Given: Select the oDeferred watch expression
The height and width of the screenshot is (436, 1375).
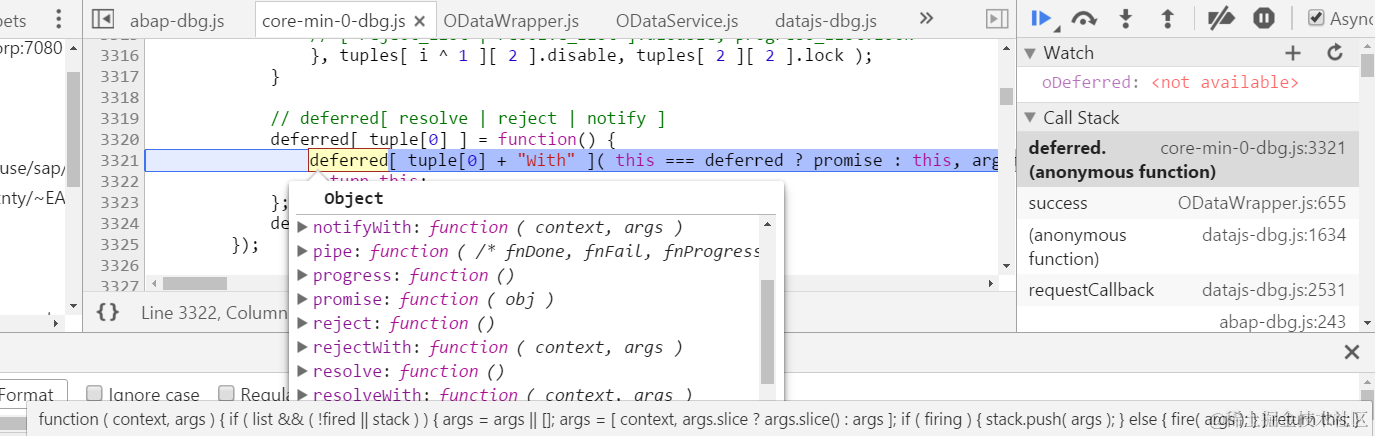Looking at the screenshot, I should click(1170, 82).
